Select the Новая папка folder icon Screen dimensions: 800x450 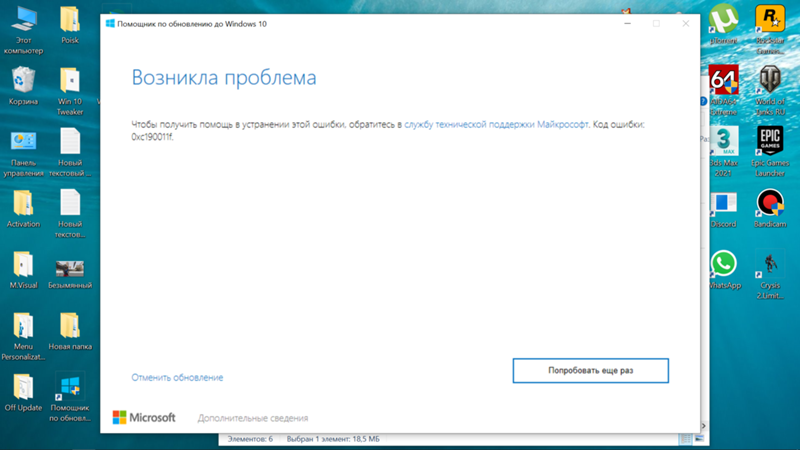70,331
